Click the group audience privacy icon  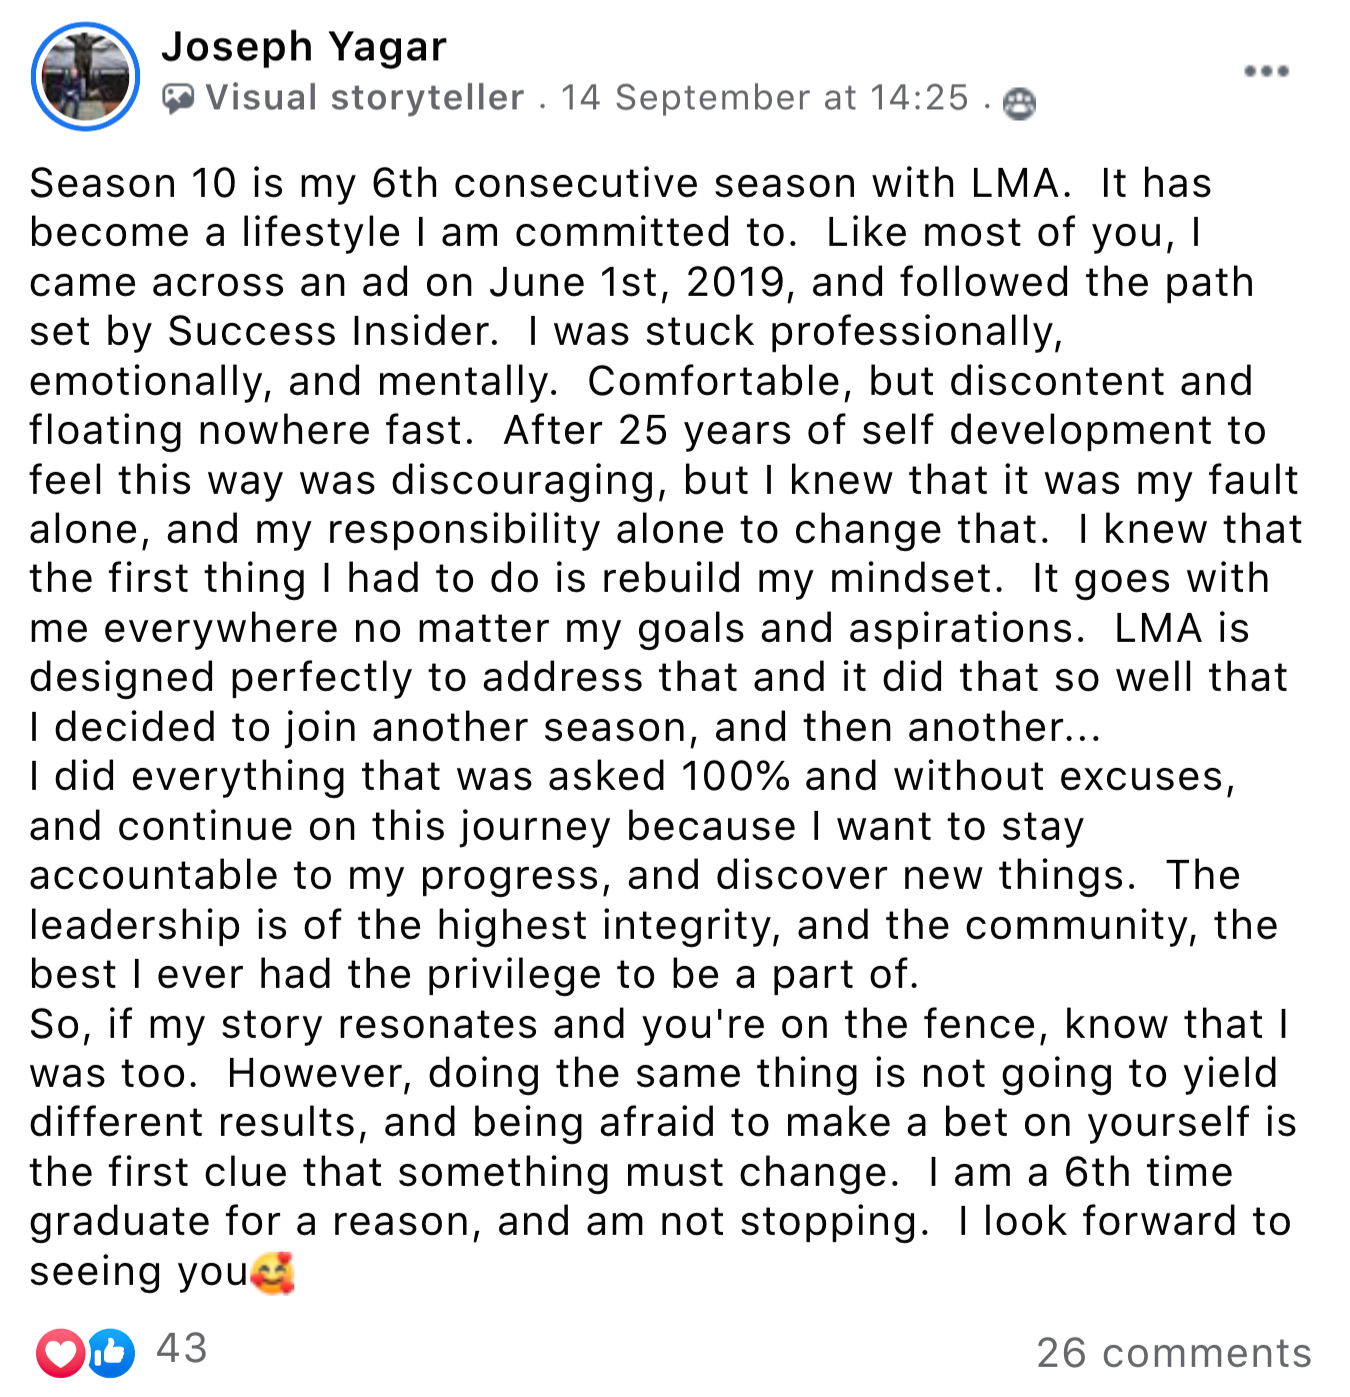1019,103
